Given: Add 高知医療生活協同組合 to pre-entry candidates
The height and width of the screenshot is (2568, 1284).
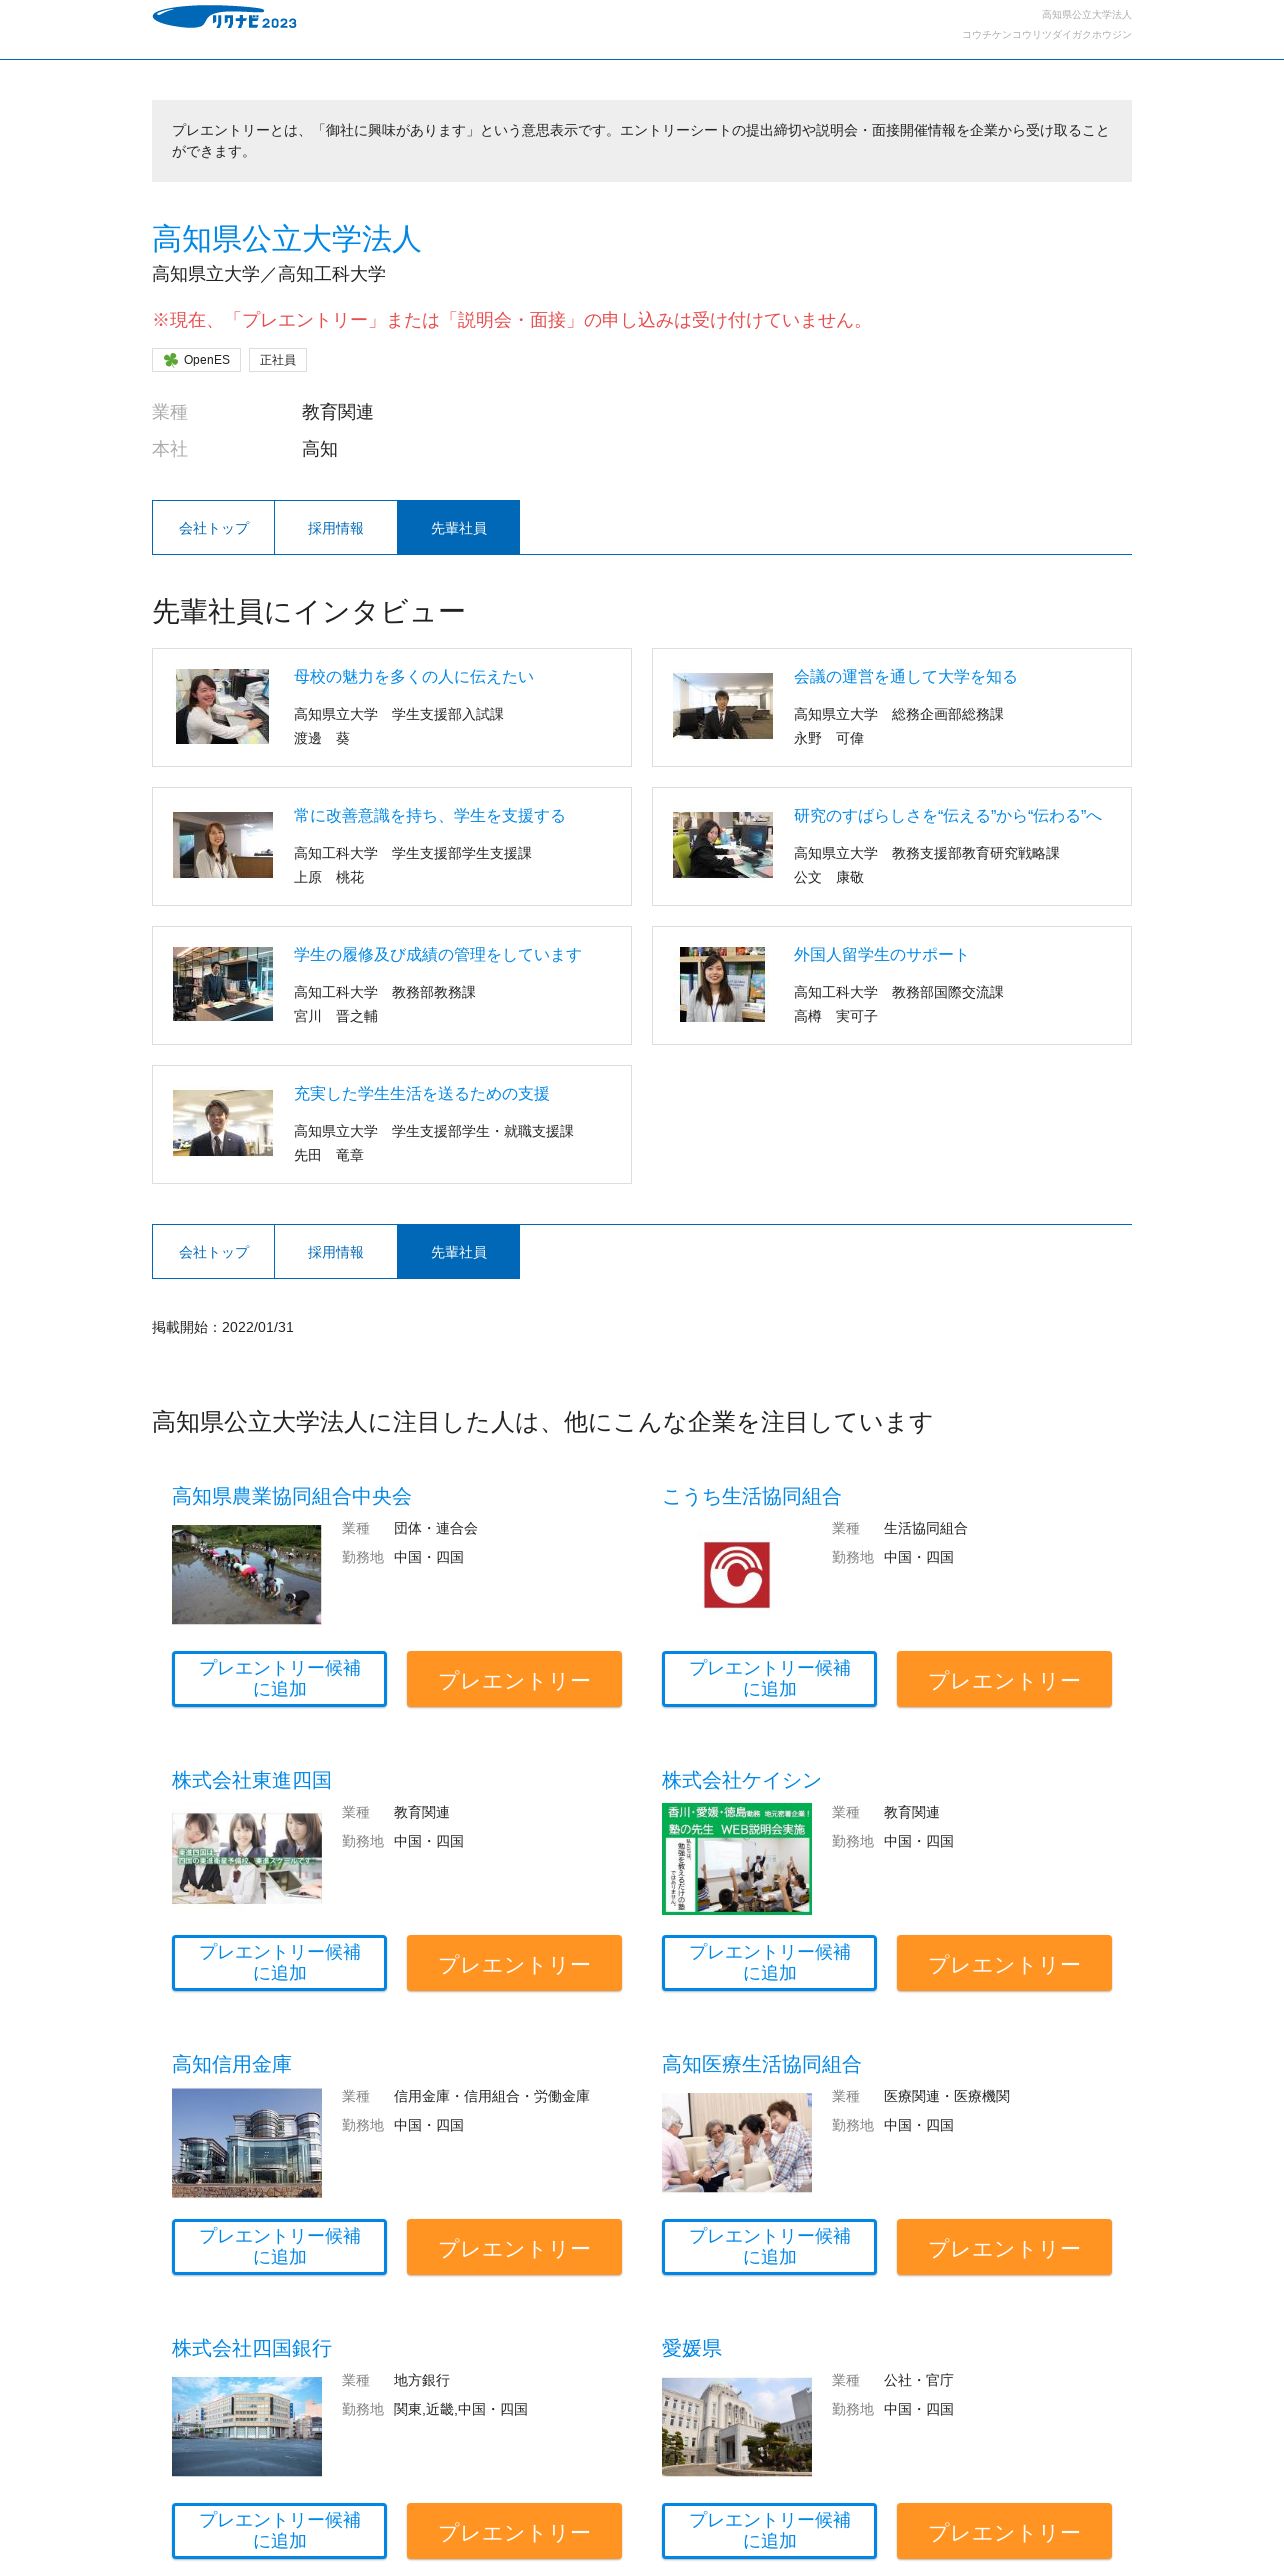Looking at the screenshot, I should (x=769, y=2247).
